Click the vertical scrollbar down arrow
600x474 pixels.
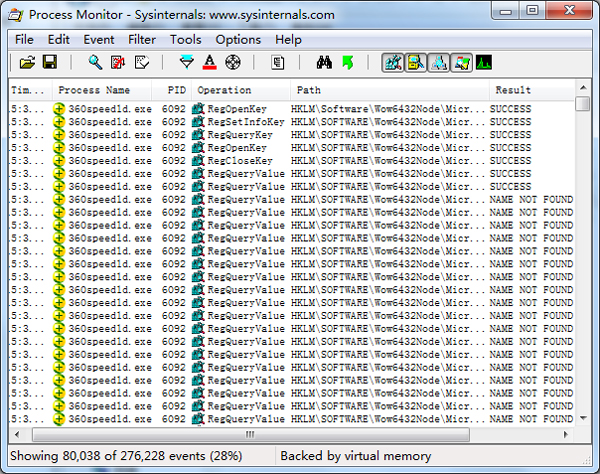583,418
